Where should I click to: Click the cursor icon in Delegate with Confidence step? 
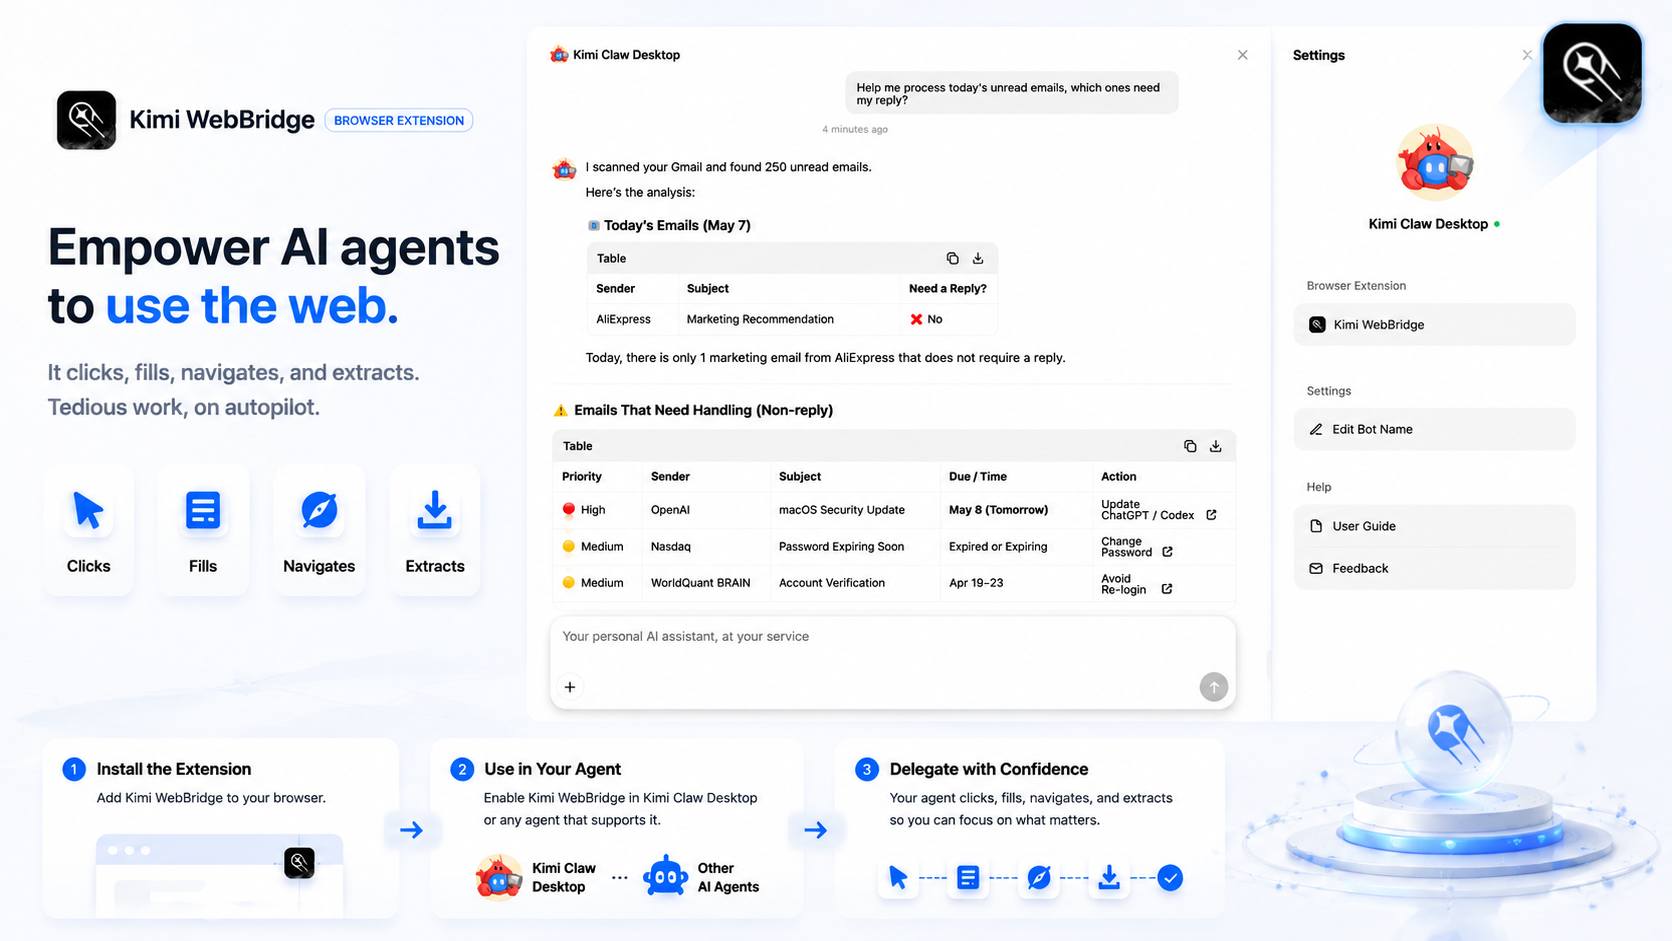(898, 878)
